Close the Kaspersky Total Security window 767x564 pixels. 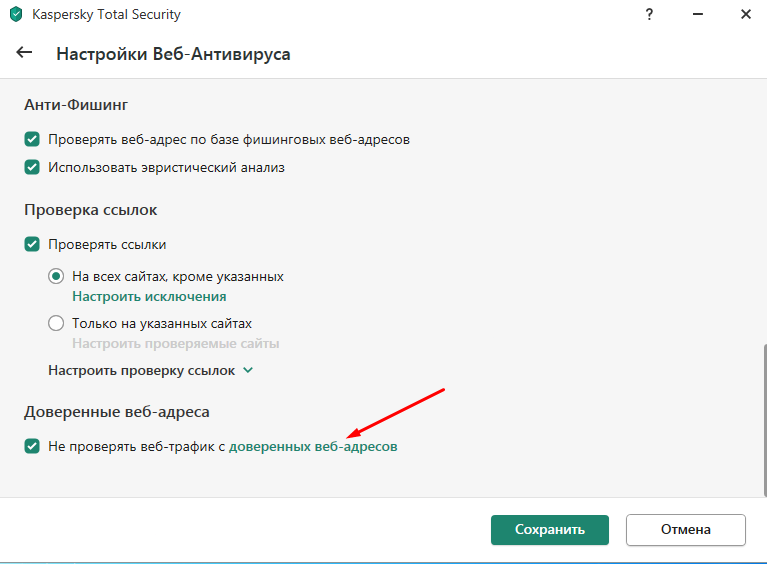(x=745, y=14)
